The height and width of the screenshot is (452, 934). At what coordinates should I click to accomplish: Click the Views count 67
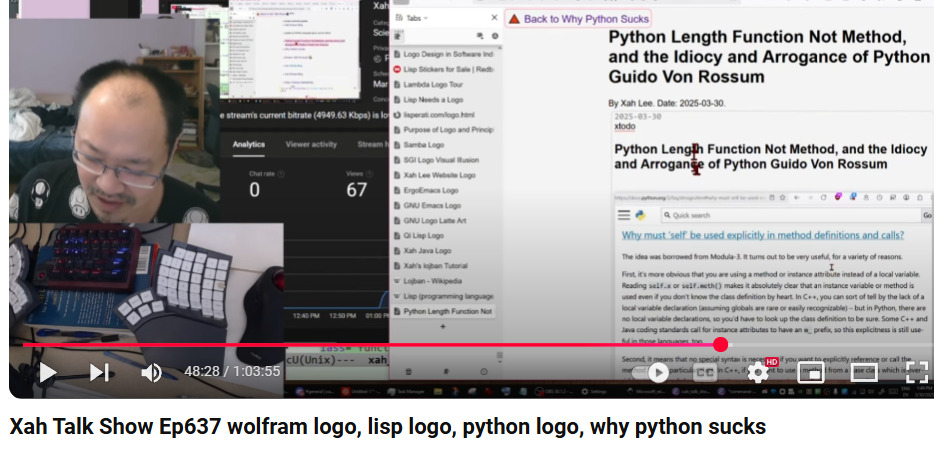tap(356, 190)
